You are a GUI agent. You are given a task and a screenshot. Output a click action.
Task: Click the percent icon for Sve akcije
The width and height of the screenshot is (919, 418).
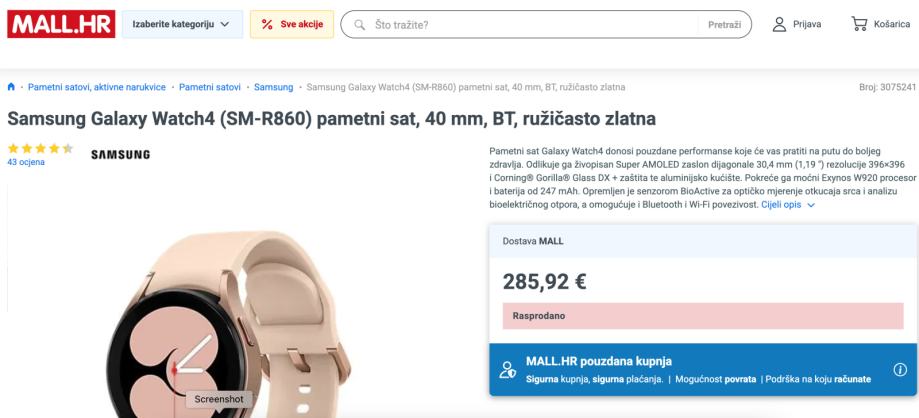(267, 25)
